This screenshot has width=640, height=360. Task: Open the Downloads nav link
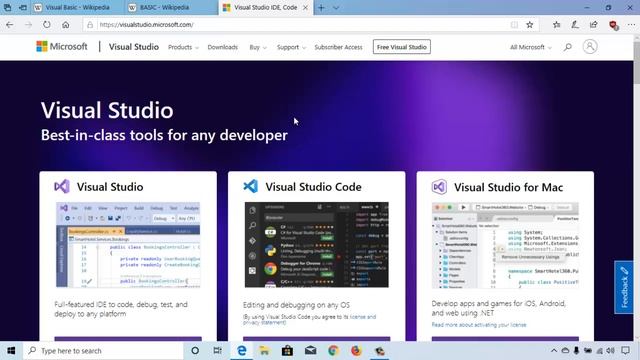coord(222,47)
